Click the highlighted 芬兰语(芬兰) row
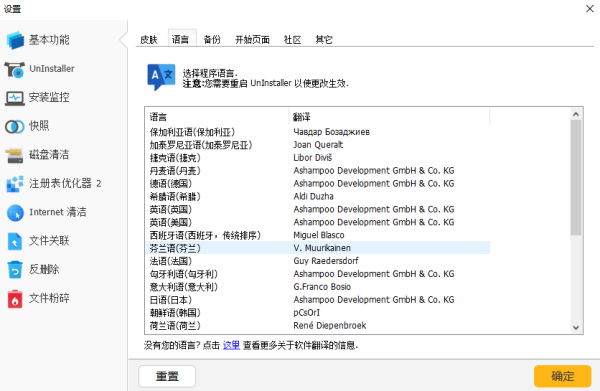 [x=318, y=248]
